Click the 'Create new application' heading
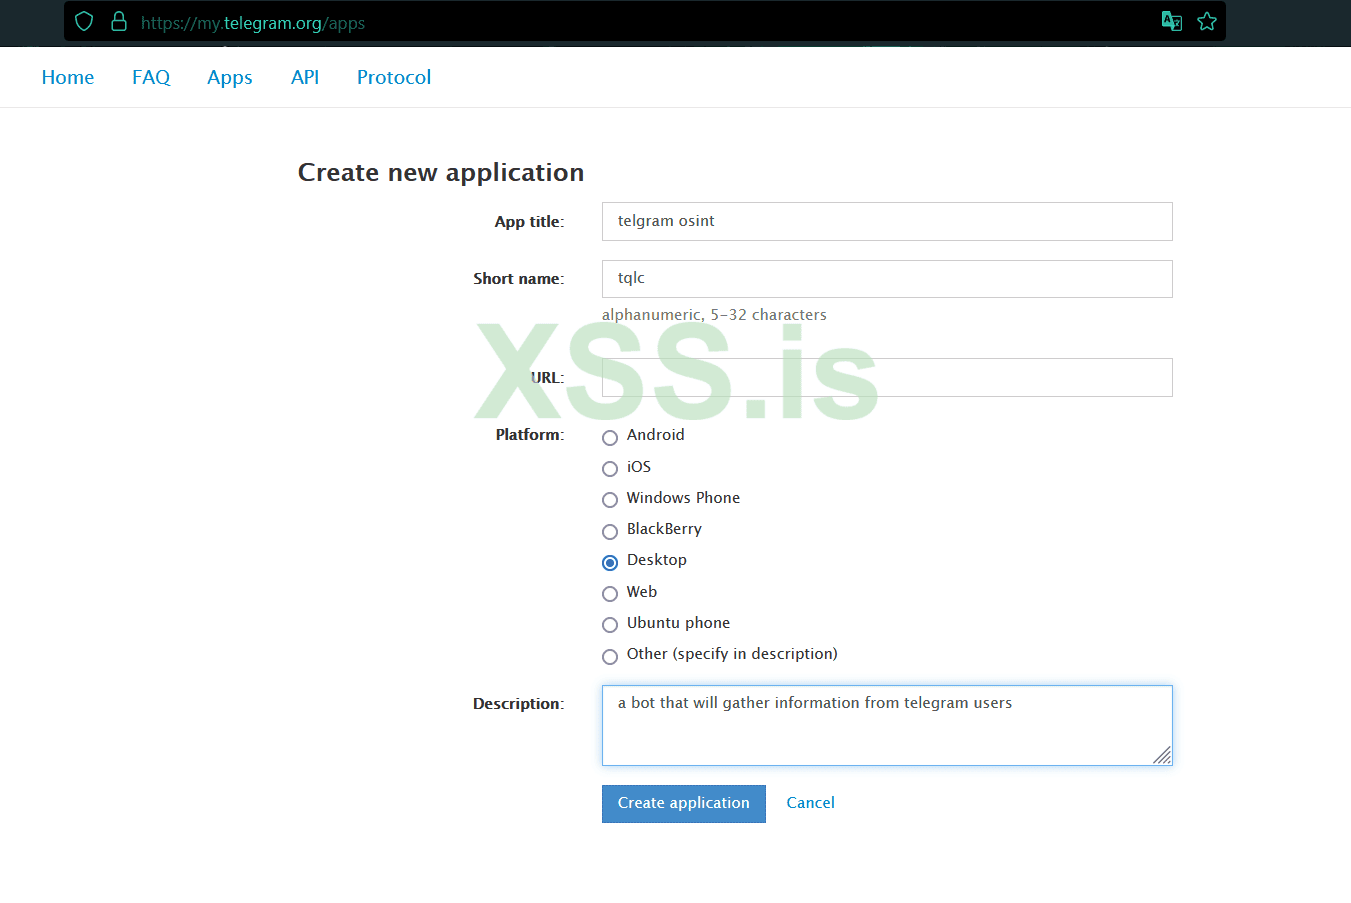Viewport: 1351px width, 903px height. (x=441, y=172)
